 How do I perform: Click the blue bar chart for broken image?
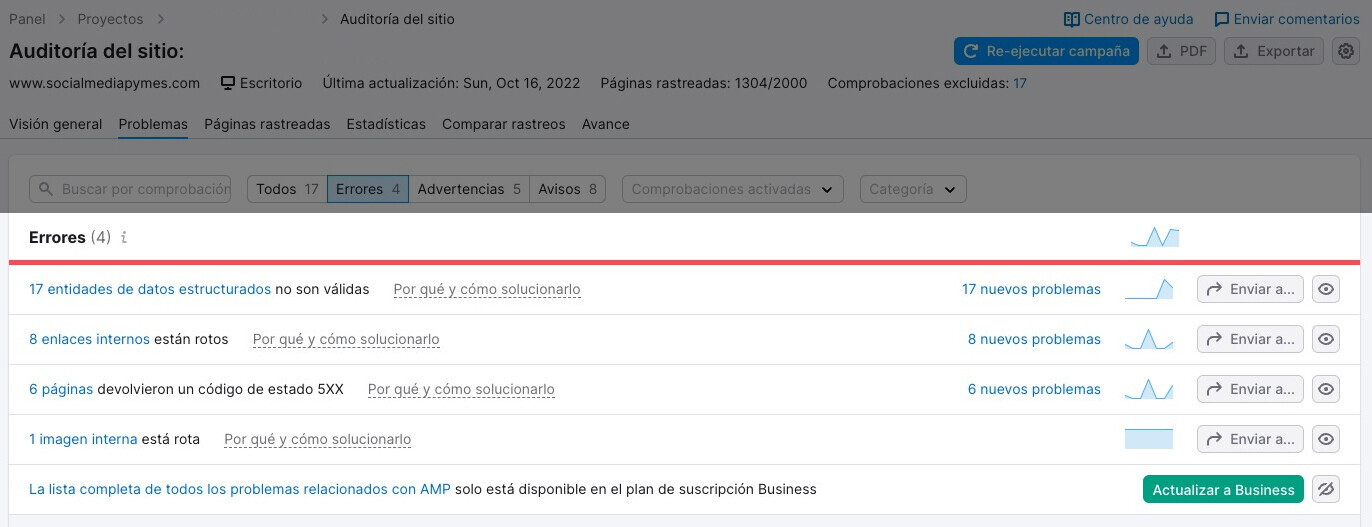[1149, 439]
